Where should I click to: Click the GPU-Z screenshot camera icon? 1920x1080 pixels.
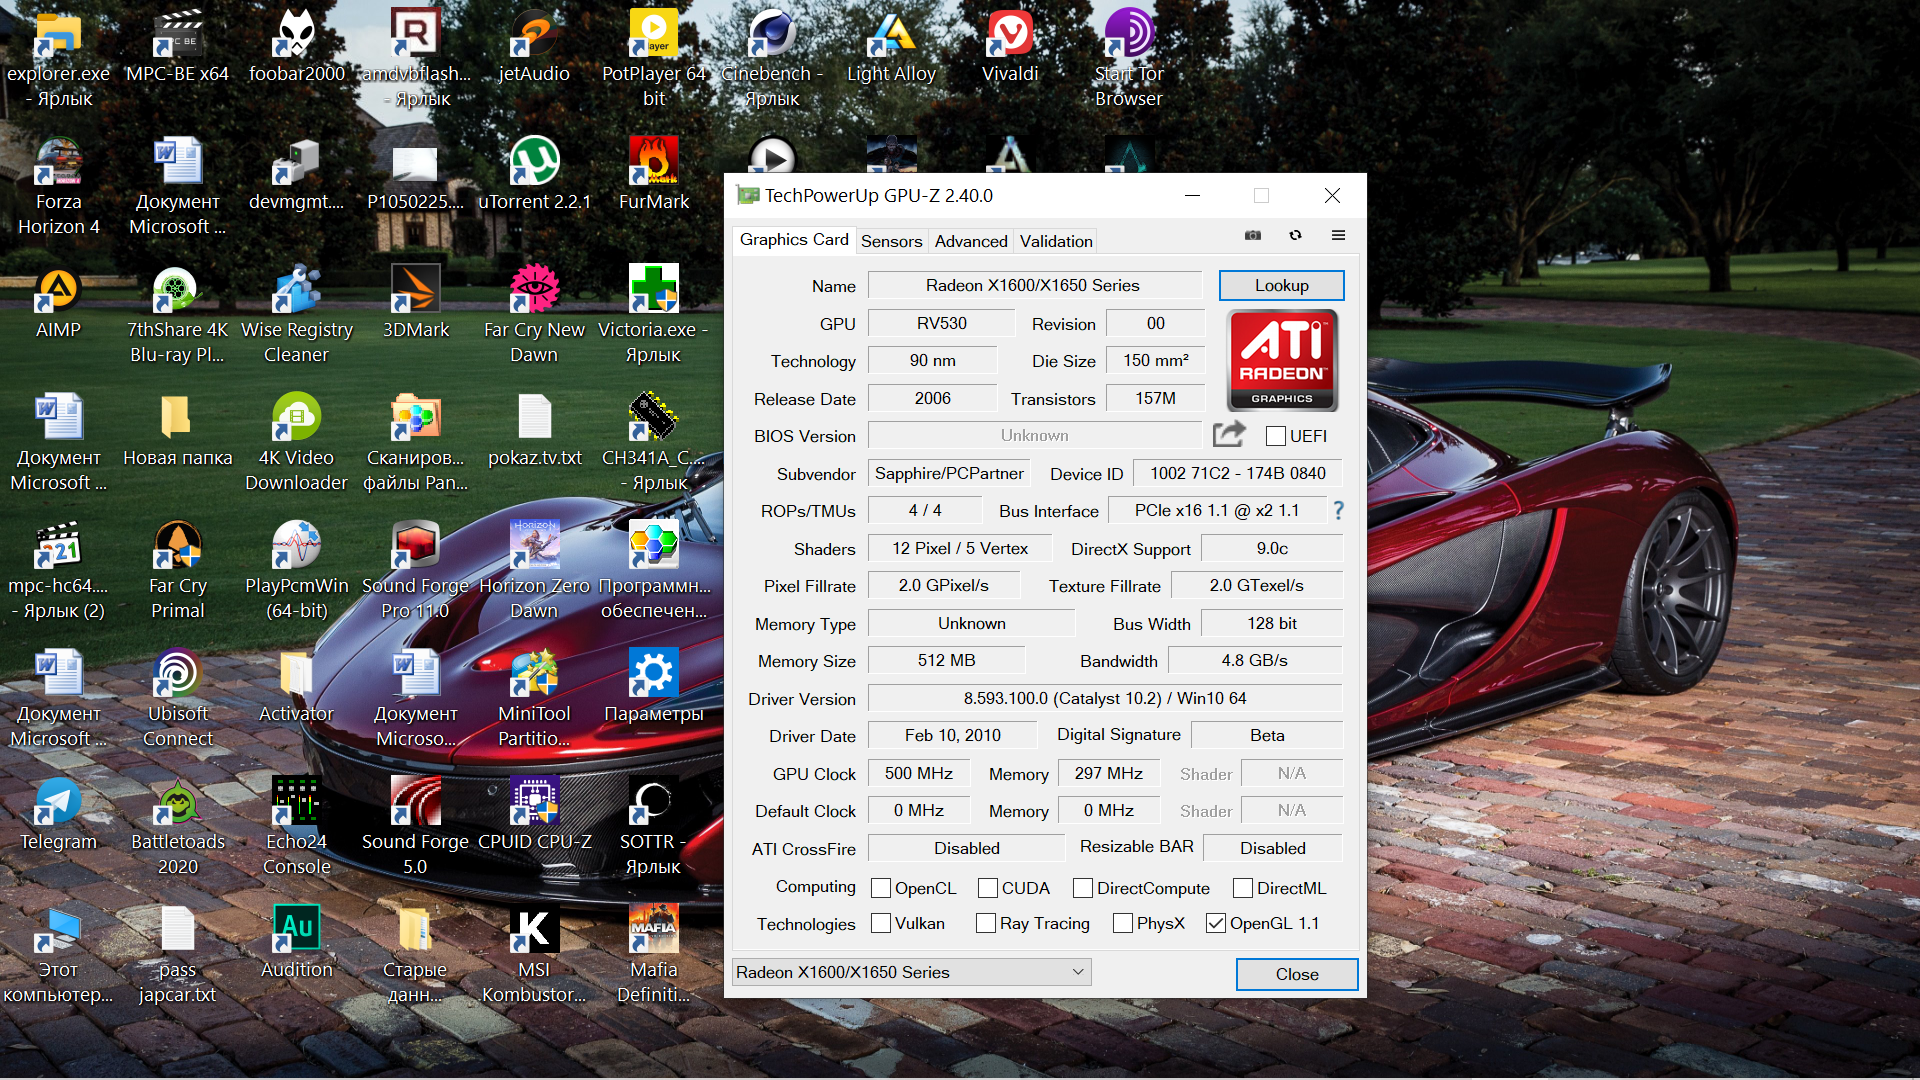(1252, 236)
